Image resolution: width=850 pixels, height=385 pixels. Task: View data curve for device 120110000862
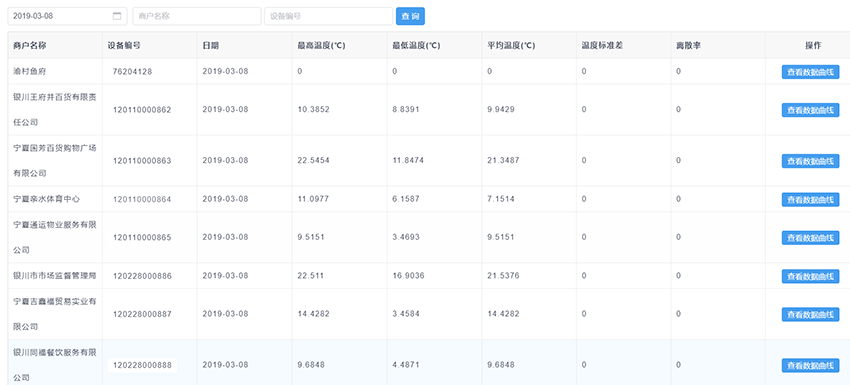(x=810, y=110)
